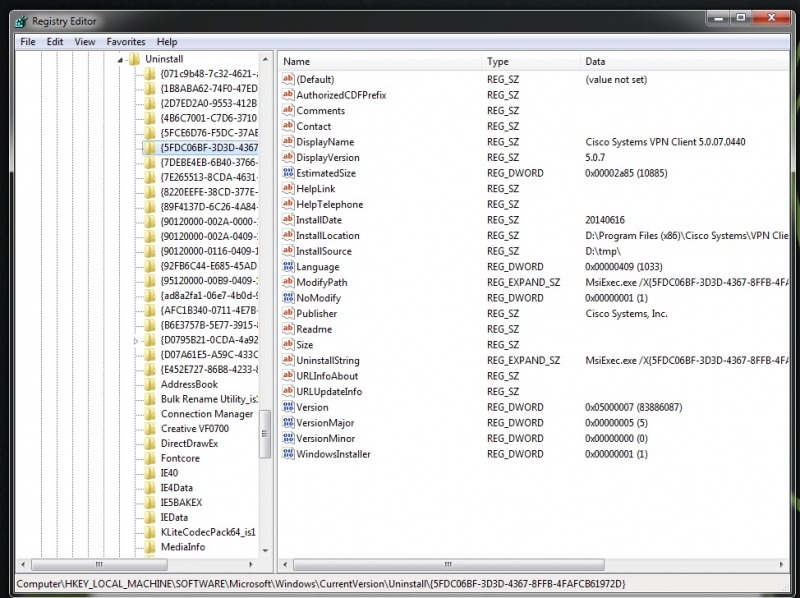This screenshot has height=598, width=800.
Task: Select the {071c9b48-7c32-4621 key
Action: [209, 73]
